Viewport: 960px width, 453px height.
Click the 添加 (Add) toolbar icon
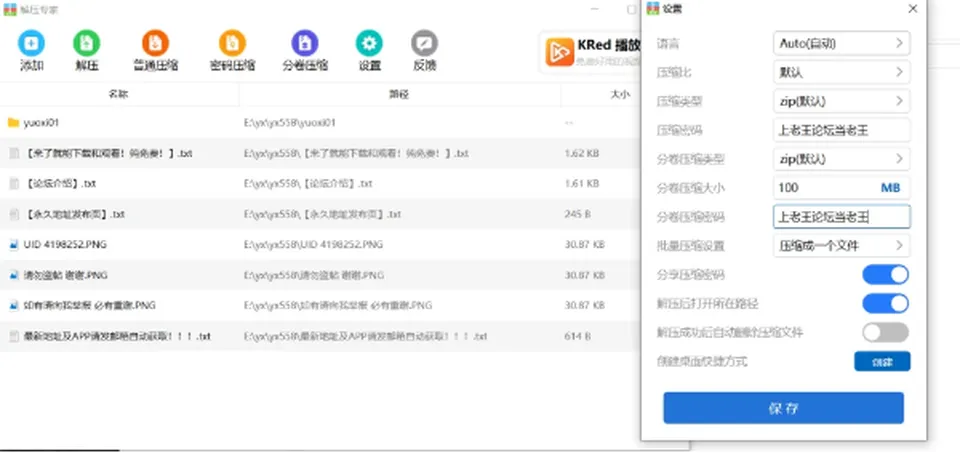pyautogui.click(x=31, y=43)
